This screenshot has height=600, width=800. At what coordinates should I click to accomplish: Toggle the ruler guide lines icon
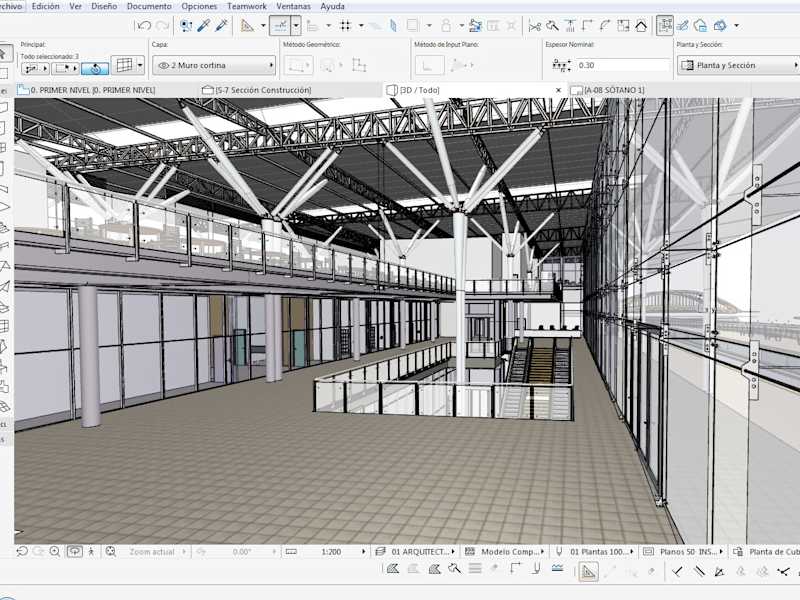click(x=247, y=26)
